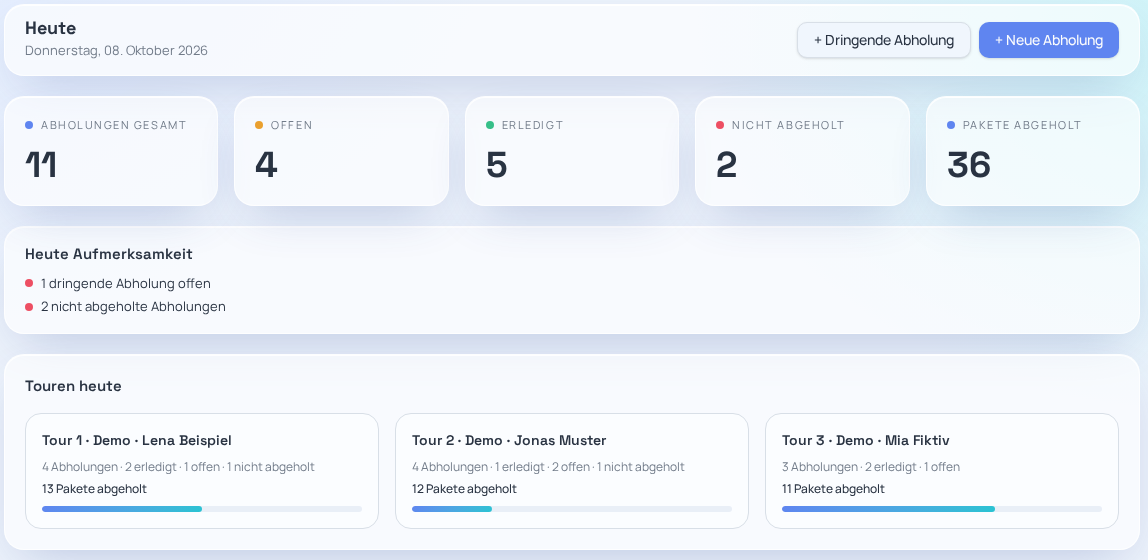This screenshot has height=560, width=1148.
Task: Click the '1 dringende Abholung offen' alert
Action: (126, 283)
